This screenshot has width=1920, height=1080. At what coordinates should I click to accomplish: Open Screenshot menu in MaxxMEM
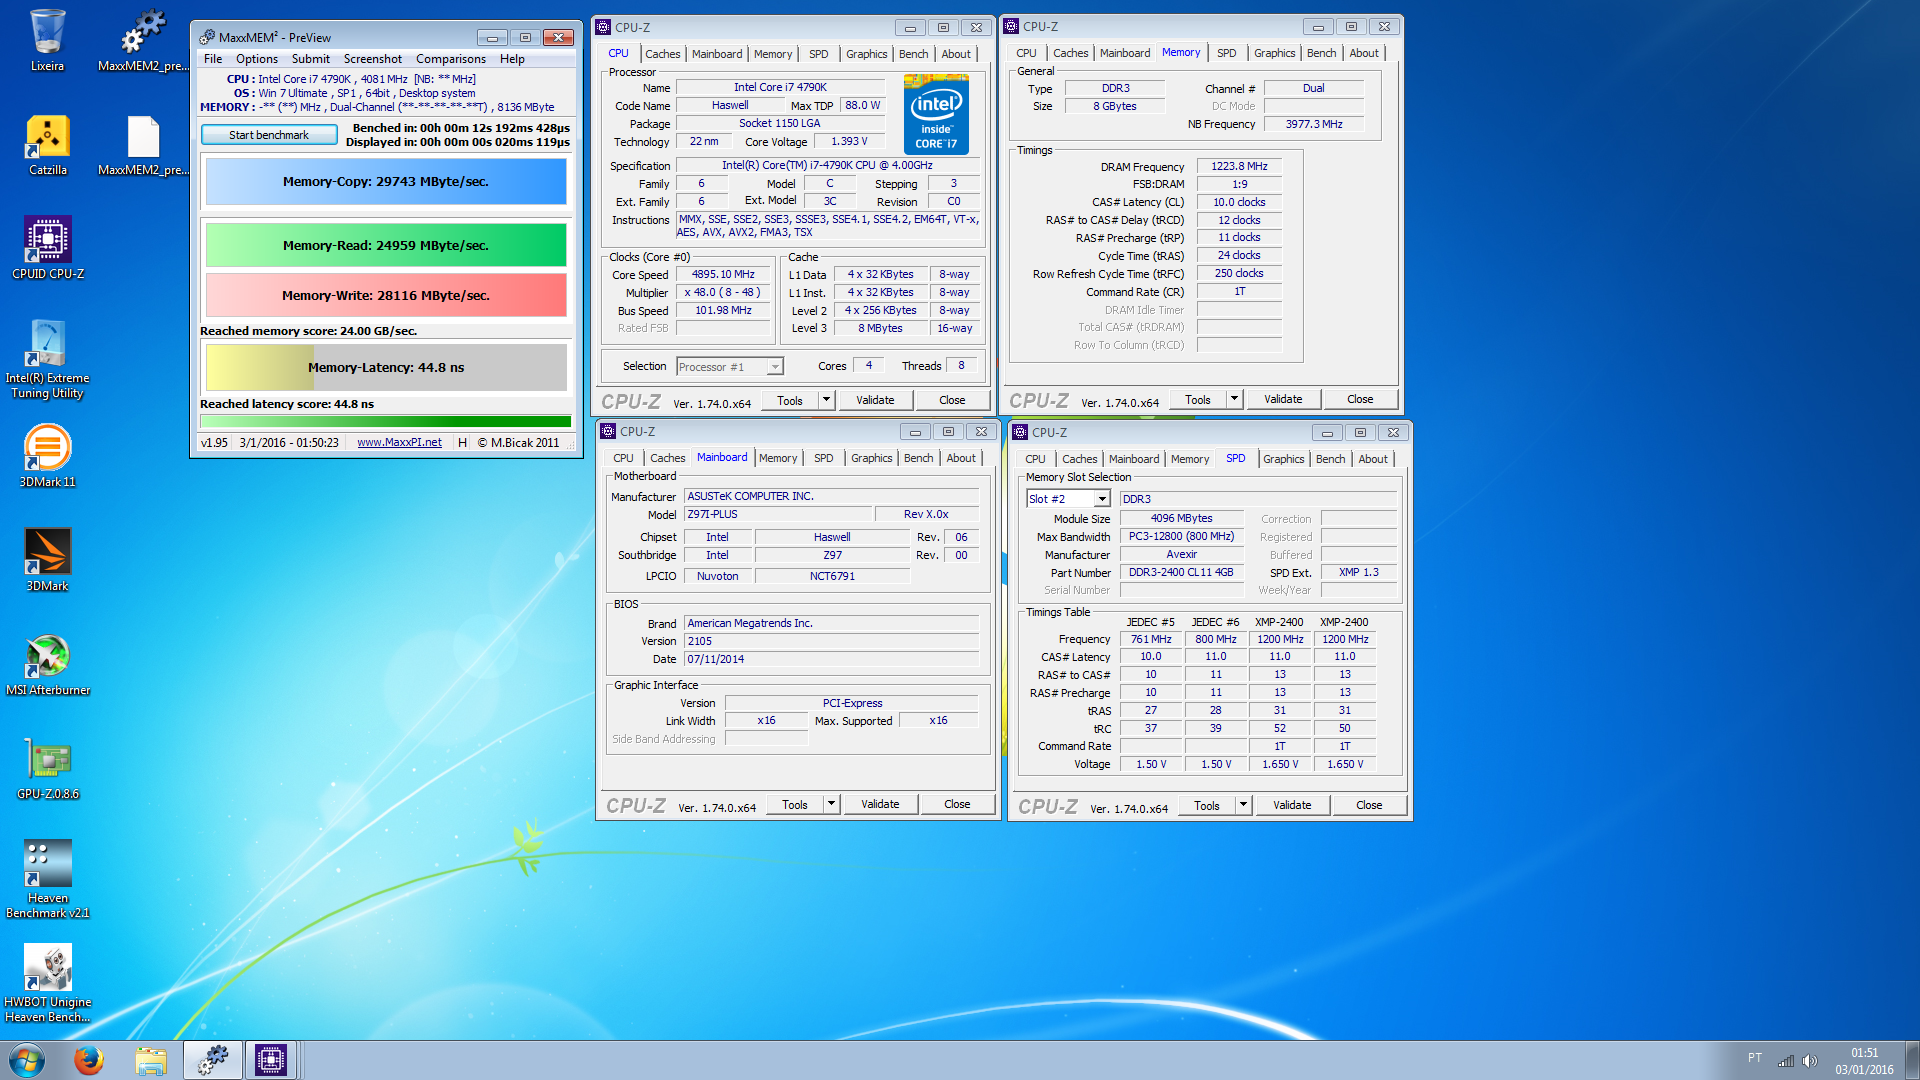pyautogui.click(x=373, y=59)
